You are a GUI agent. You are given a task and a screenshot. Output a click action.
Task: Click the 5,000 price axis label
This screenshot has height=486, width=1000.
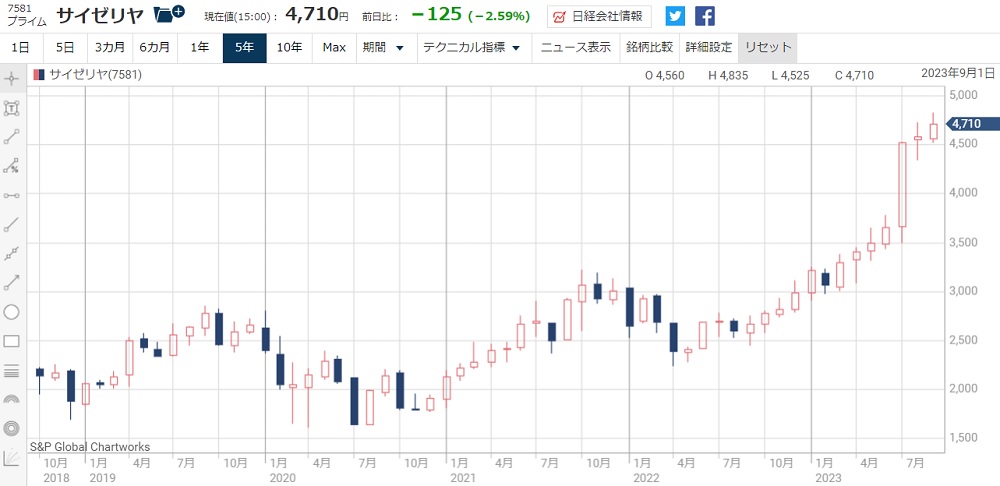(964, 95)
